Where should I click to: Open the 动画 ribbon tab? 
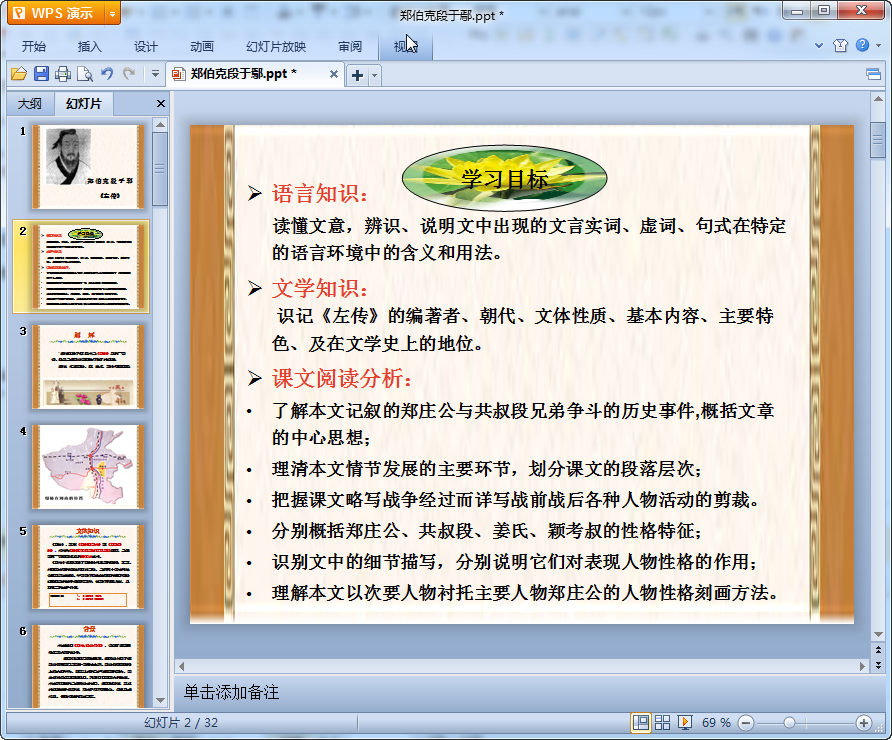coord(202,47)
